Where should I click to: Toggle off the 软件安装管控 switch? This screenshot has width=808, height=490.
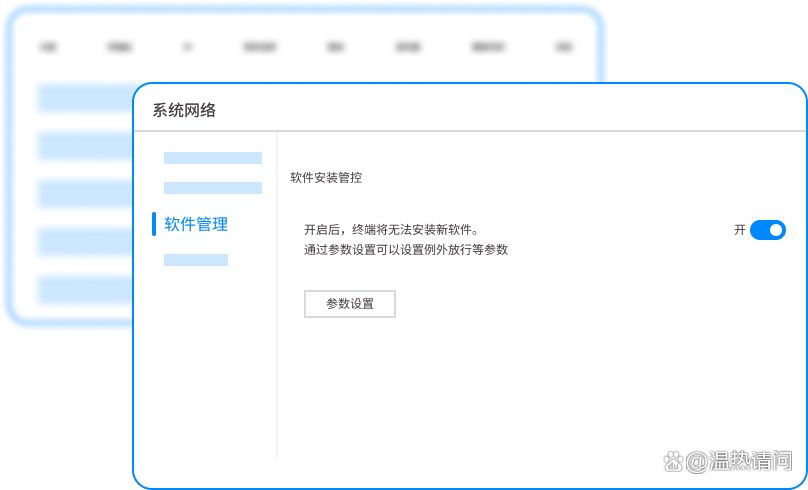pos(767,230)
